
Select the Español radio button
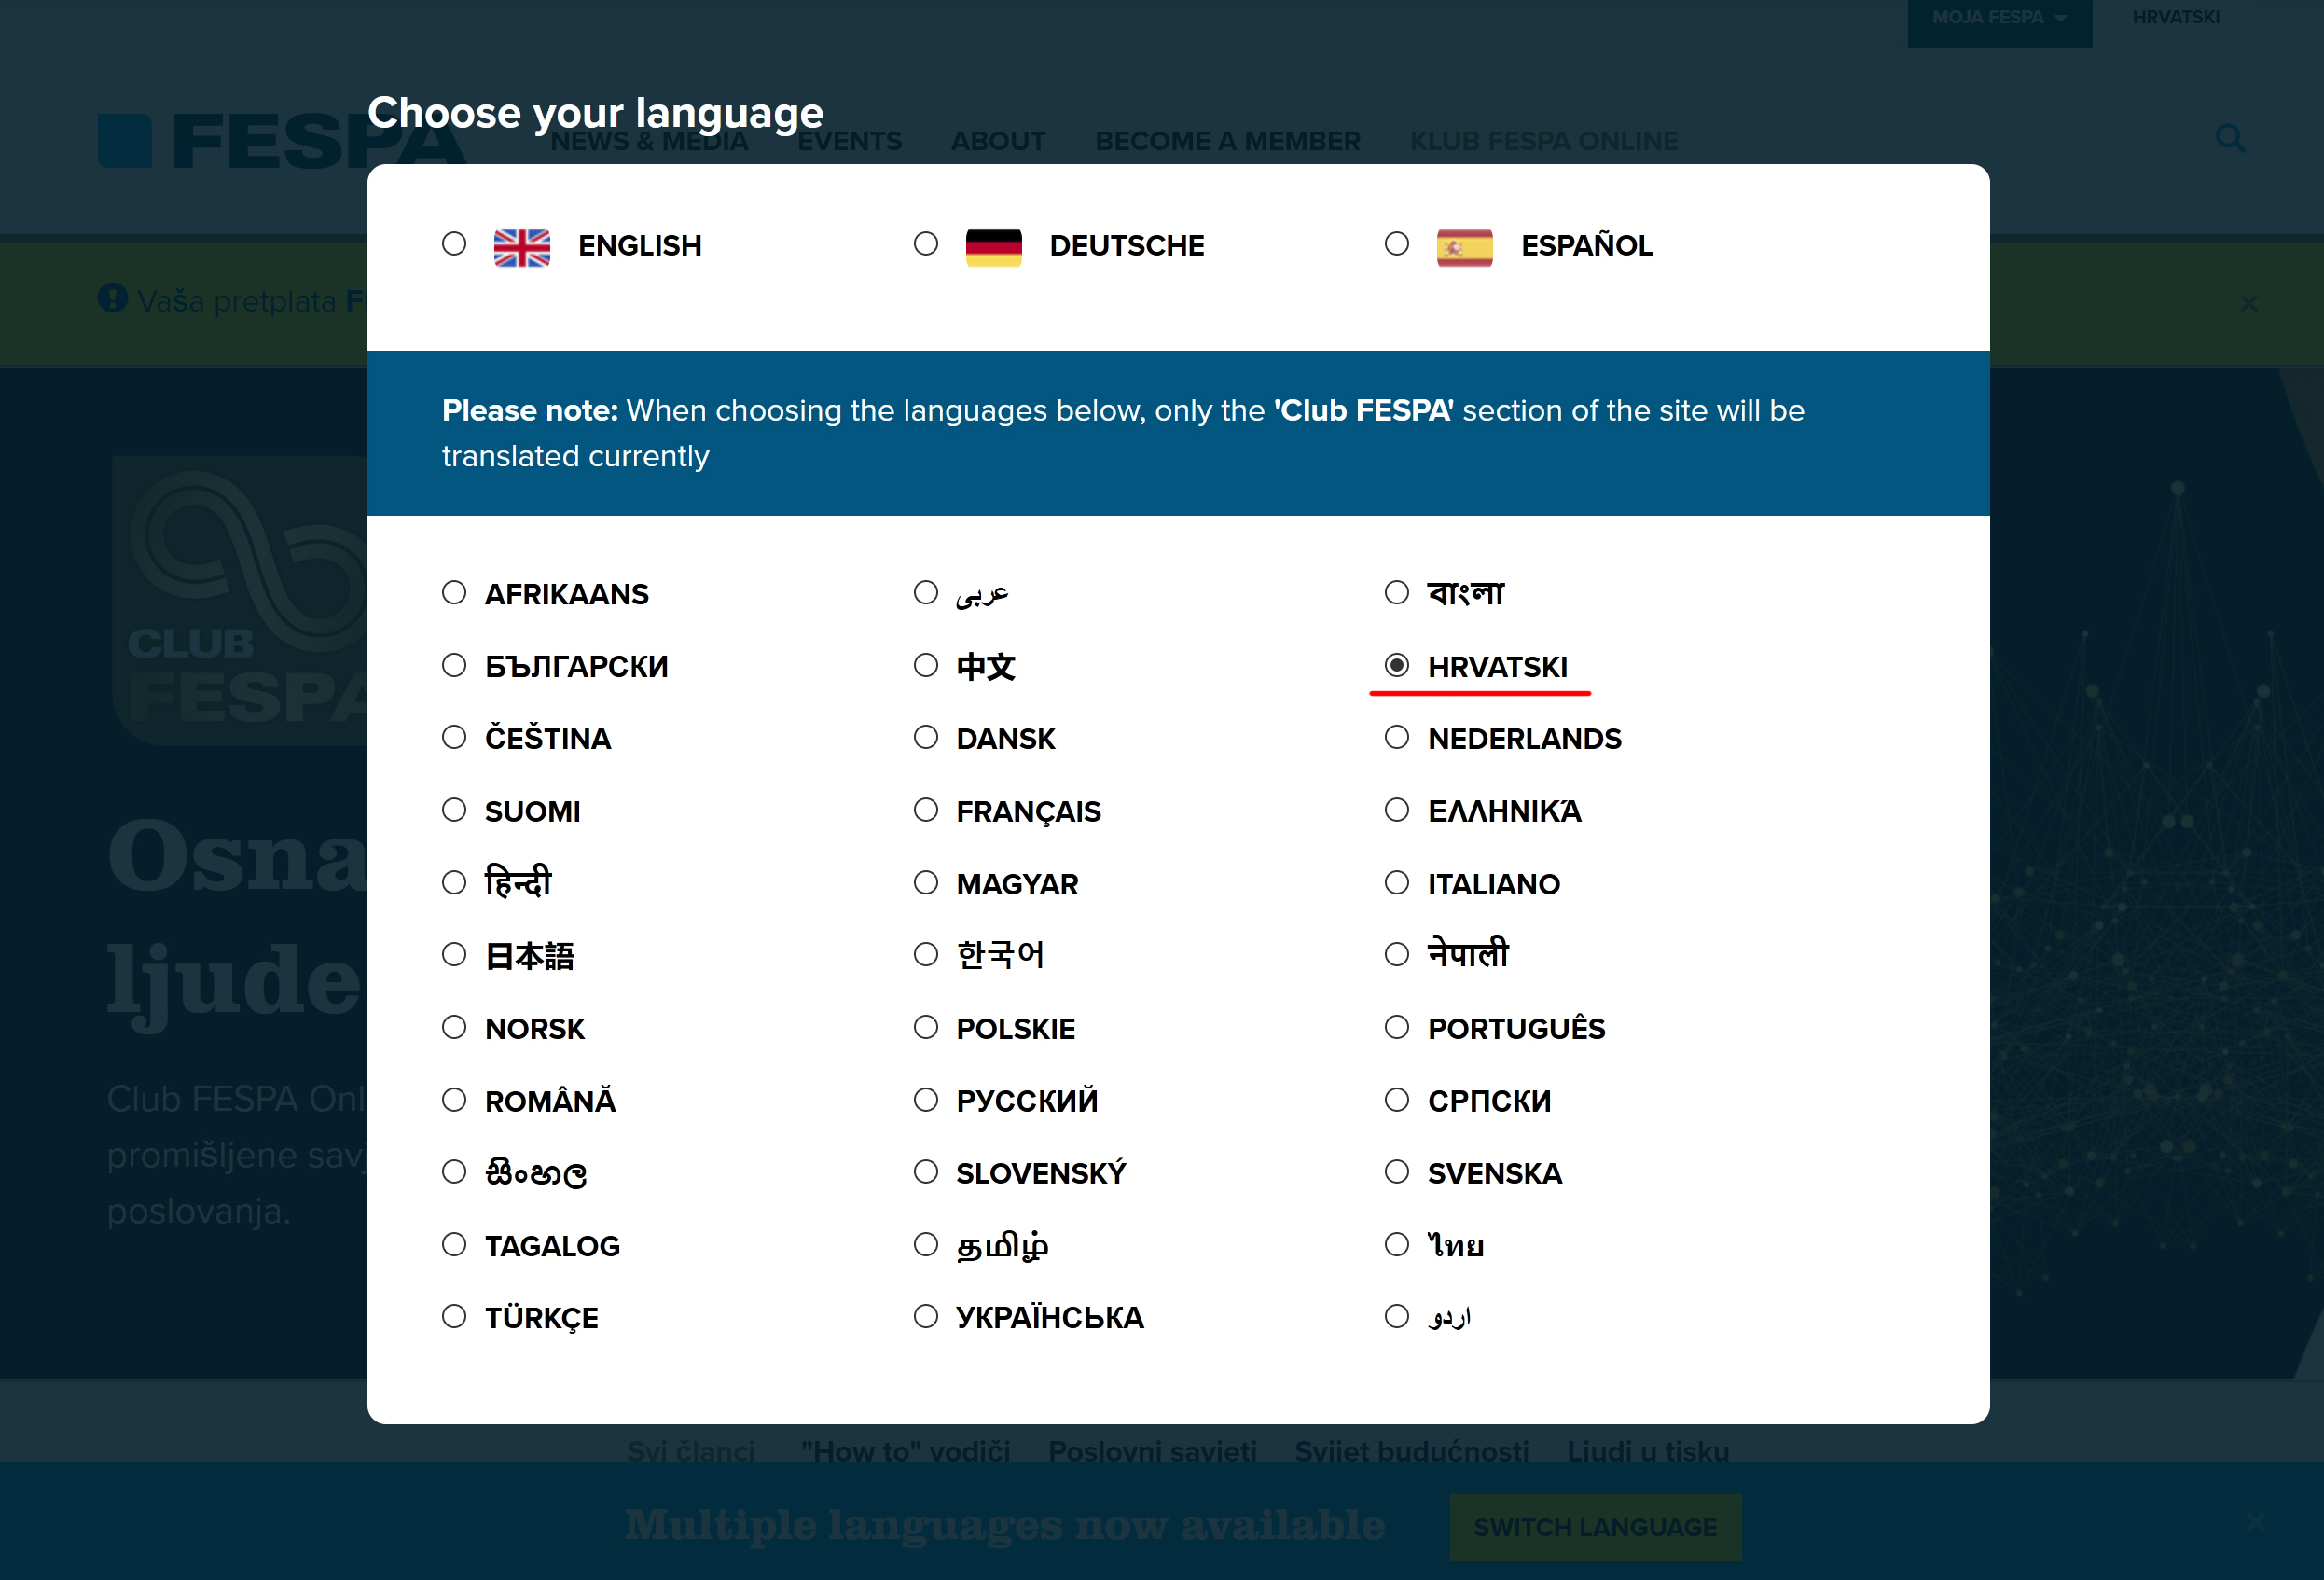(x=1397, y=244)
